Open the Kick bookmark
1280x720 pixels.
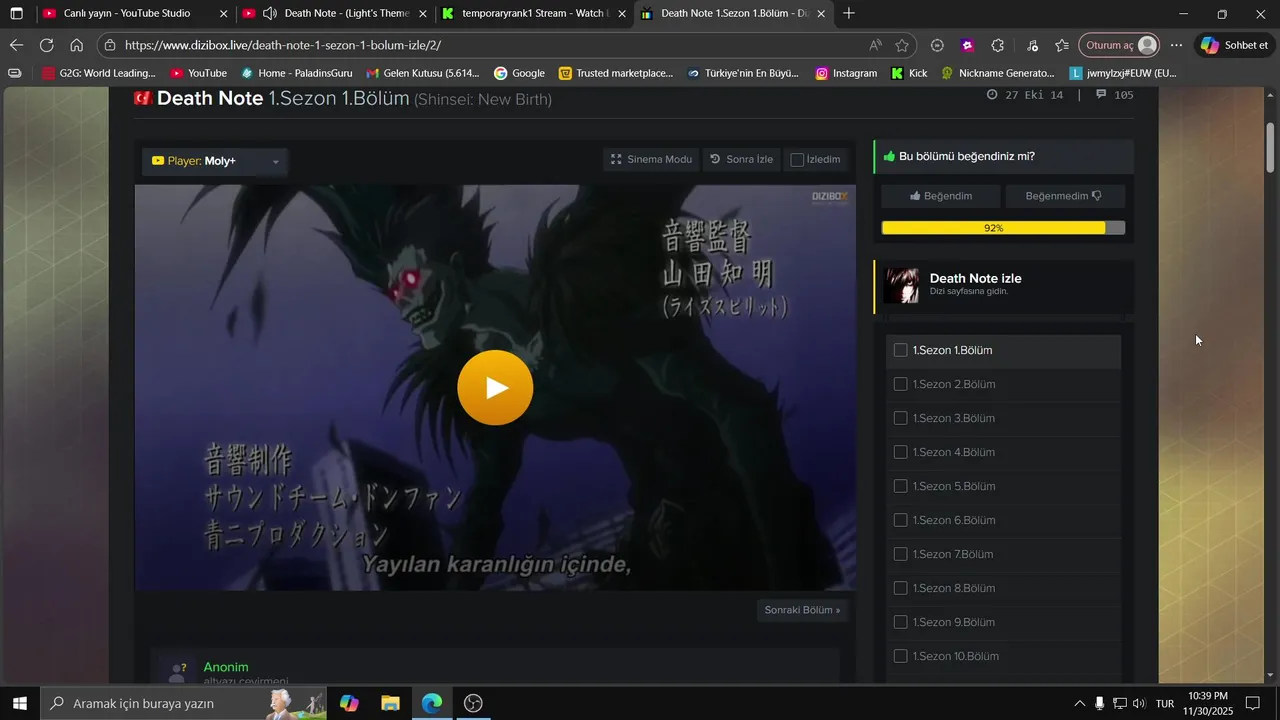909,73
